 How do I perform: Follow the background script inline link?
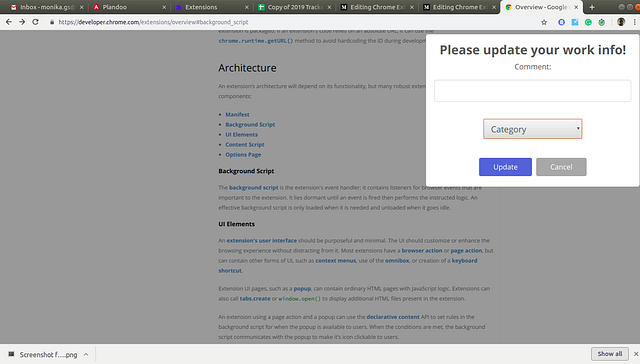[253, 188]
